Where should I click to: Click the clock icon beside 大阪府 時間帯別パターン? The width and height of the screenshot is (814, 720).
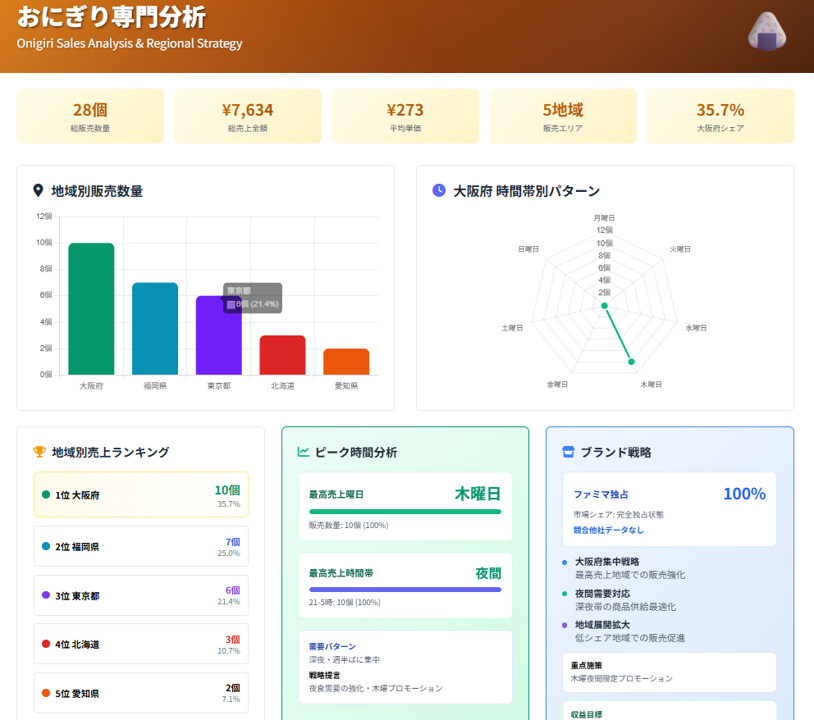click(439, 190)
